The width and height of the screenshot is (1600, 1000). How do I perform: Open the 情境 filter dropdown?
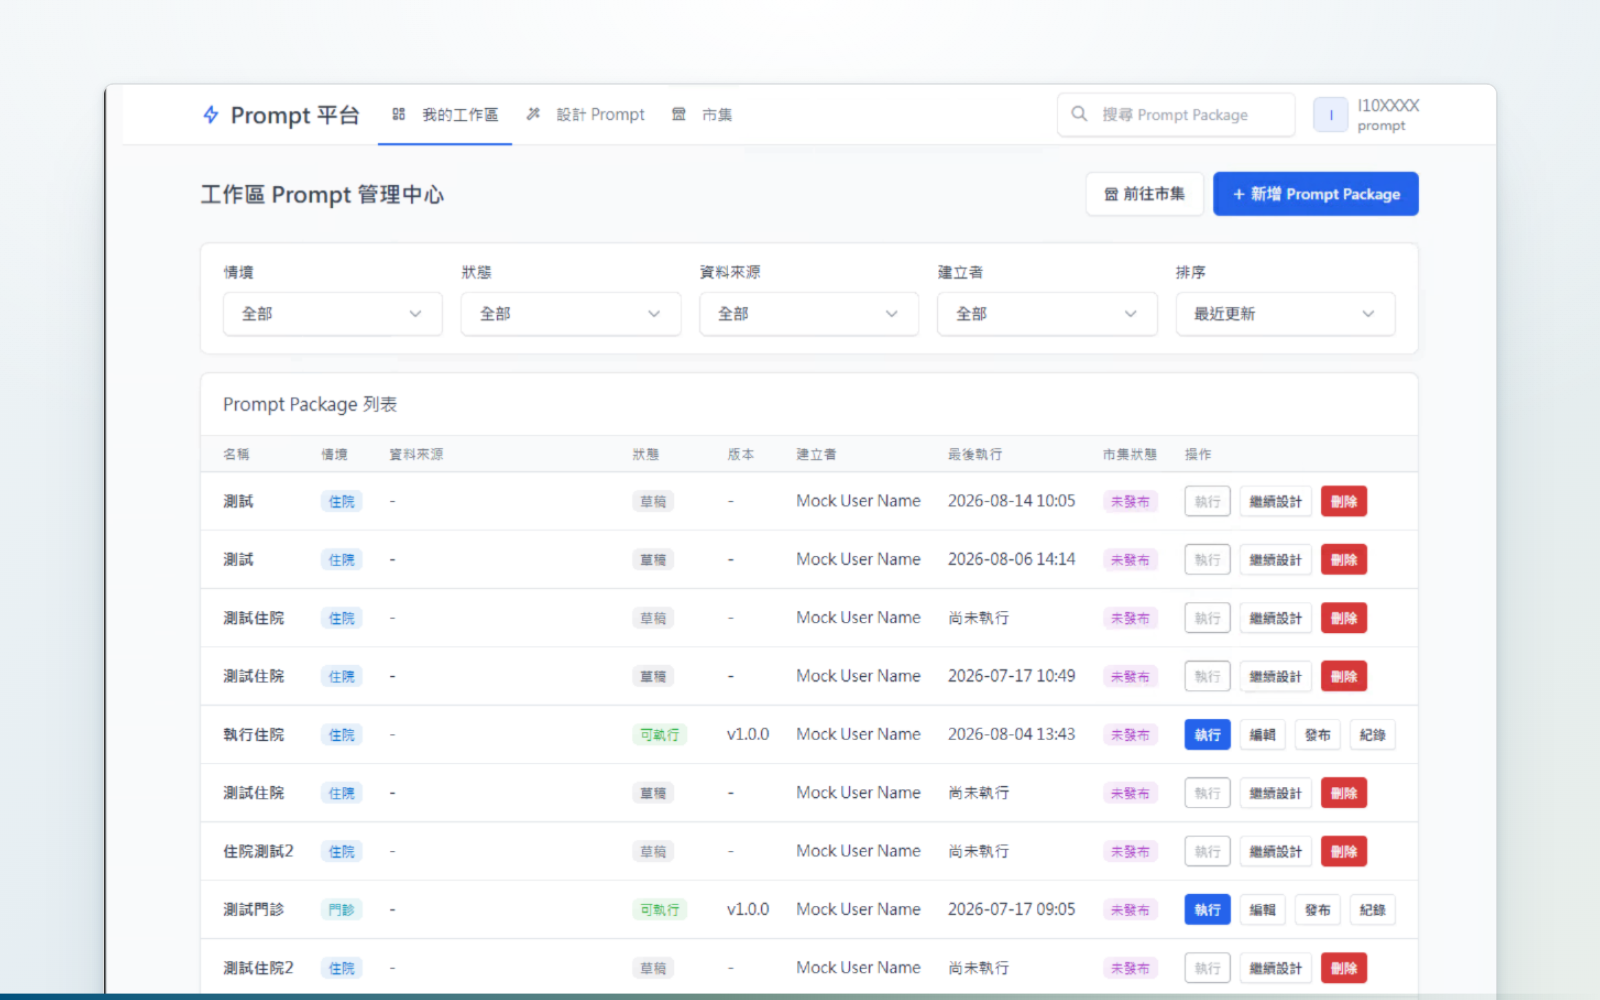[x=332, y=314]
